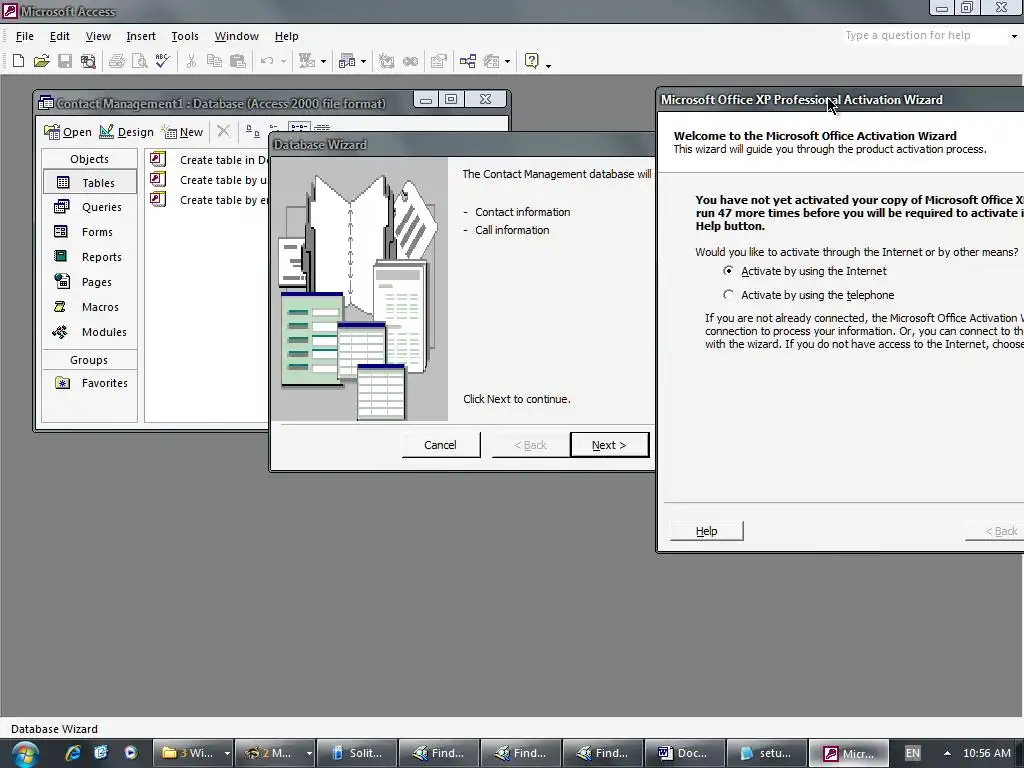The height and width of the screenshot is (768, 1024).
Task: Open the Window menu
Action: (236, 36)
